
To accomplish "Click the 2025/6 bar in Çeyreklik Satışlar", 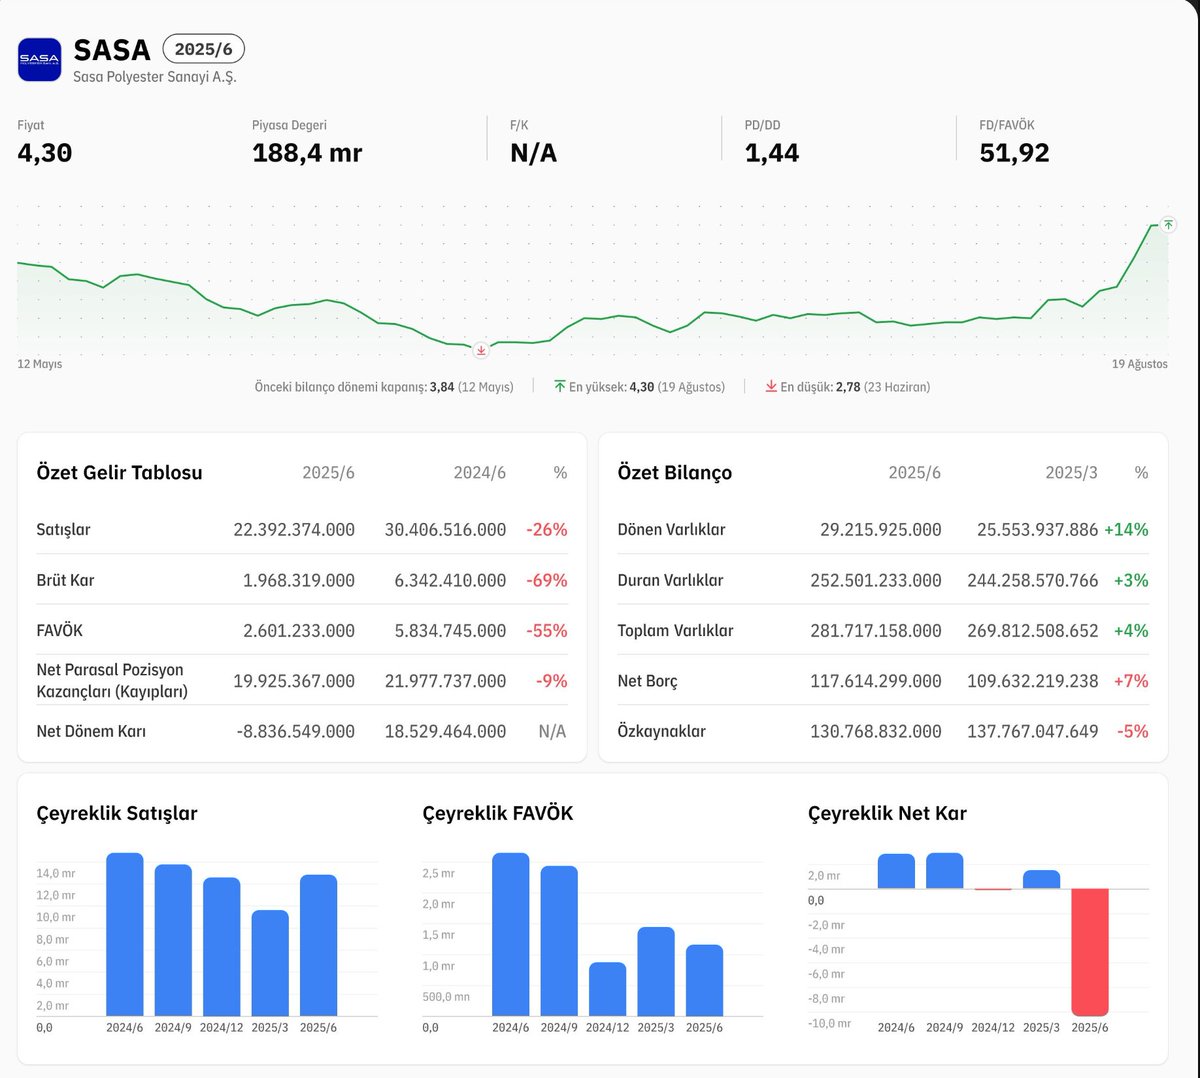I will (x=318, y=946).
